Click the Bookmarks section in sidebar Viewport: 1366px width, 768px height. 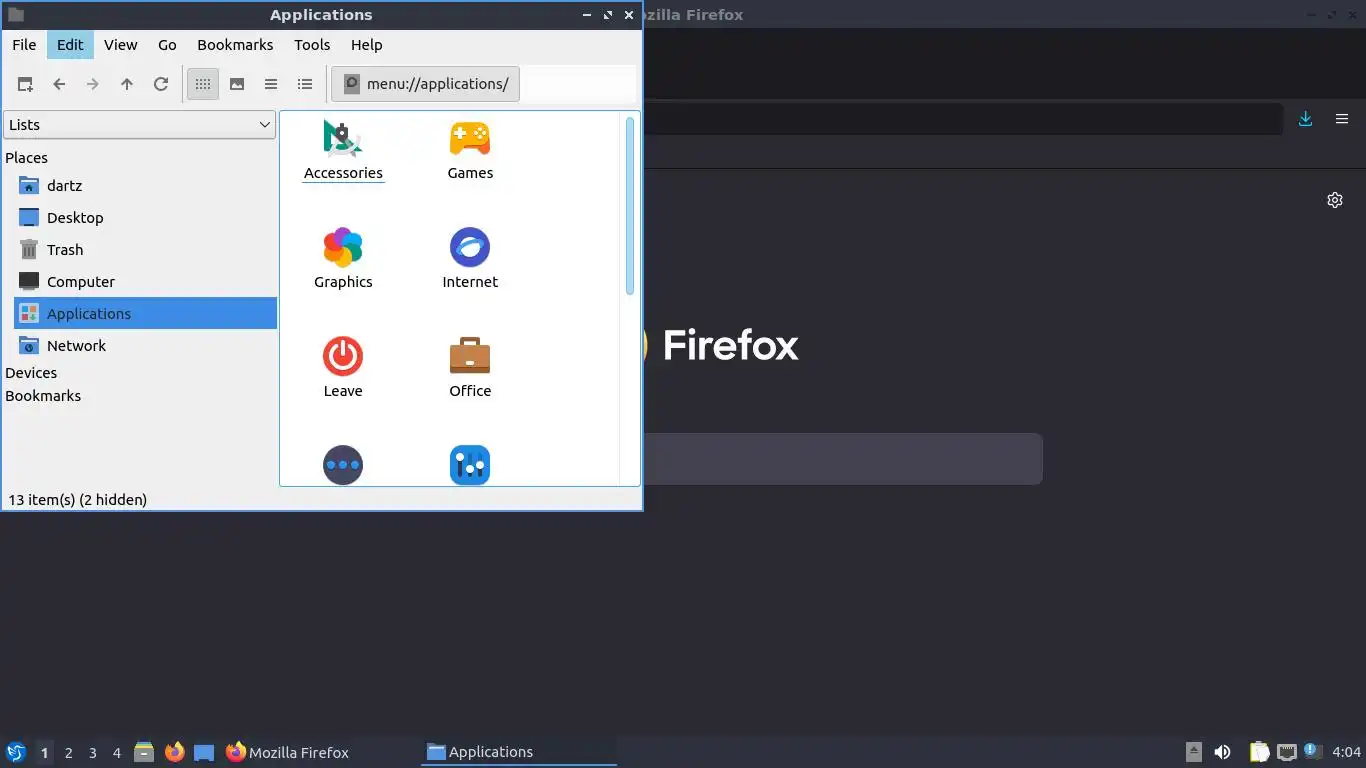click(x=43, y=396)
